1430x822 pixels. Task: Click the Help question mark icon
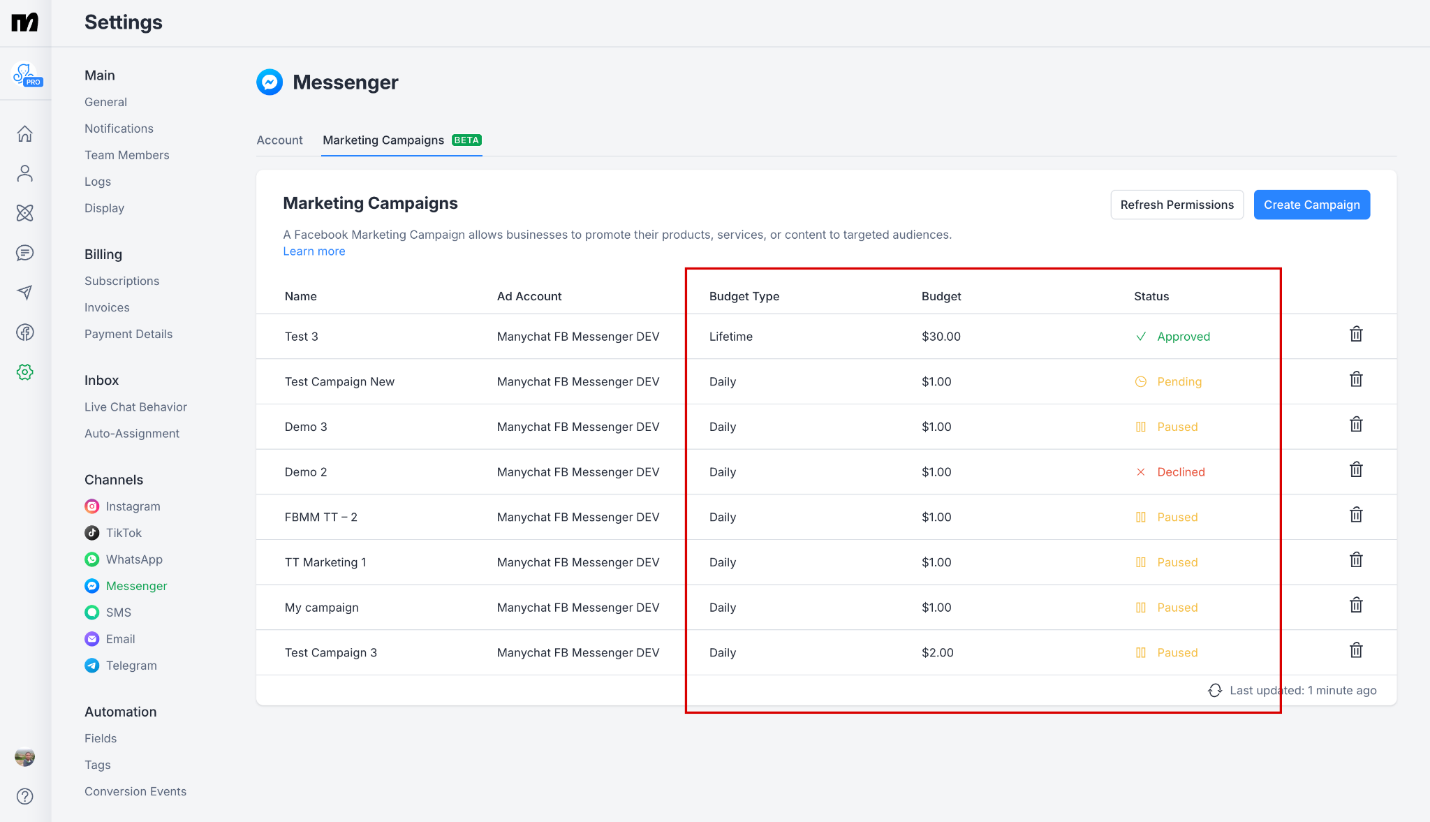click(25, 796)
